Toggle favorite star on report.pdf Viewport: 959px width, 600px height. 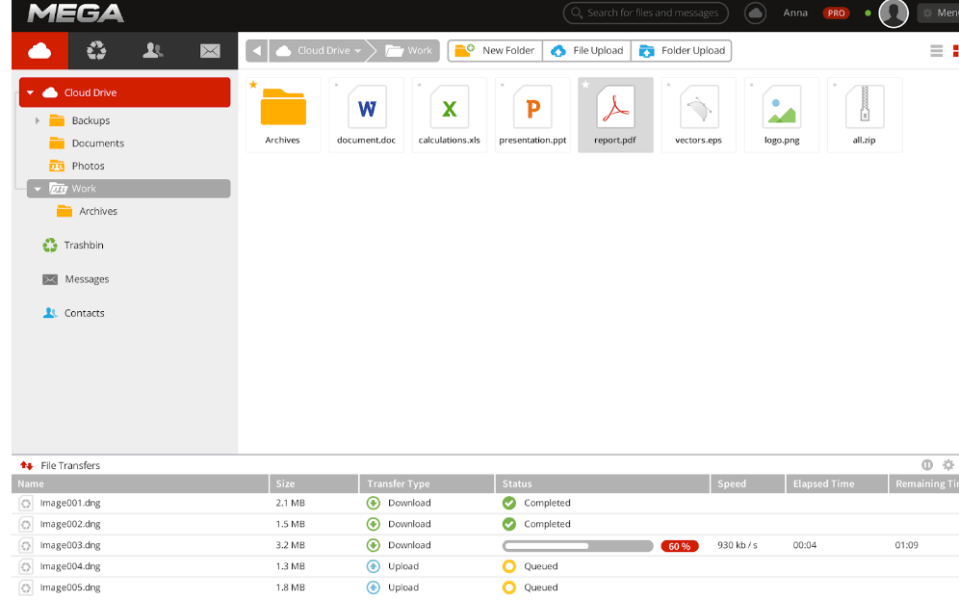pos(586,85)
